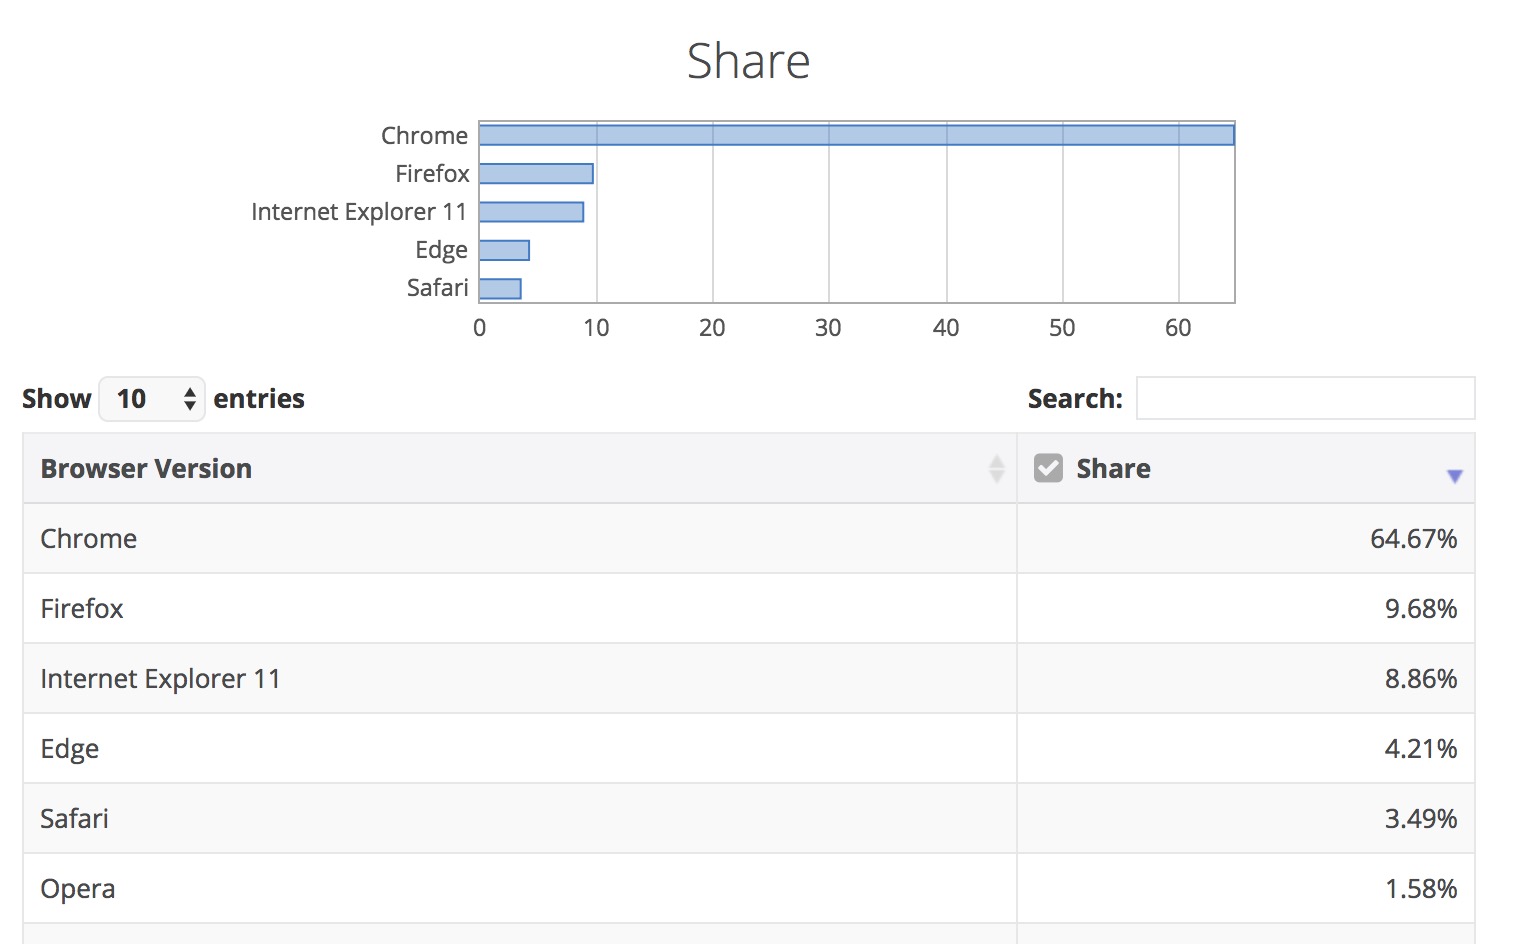Click the Share column descending sort arrow

point(1454,476)
